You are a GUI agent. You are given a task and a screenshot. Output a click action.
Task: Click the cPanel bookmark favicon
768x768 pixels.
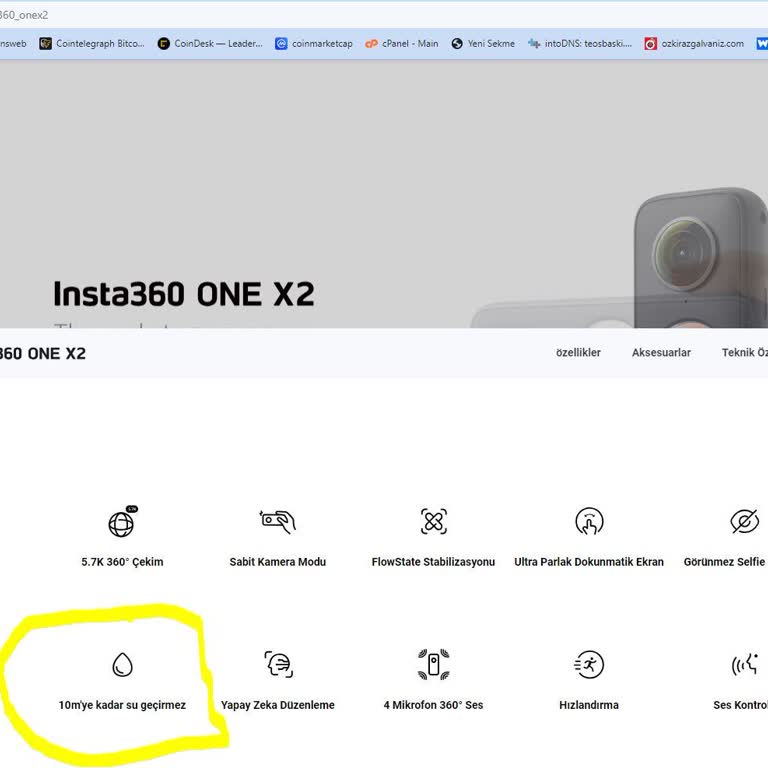[x=371, y=44]
